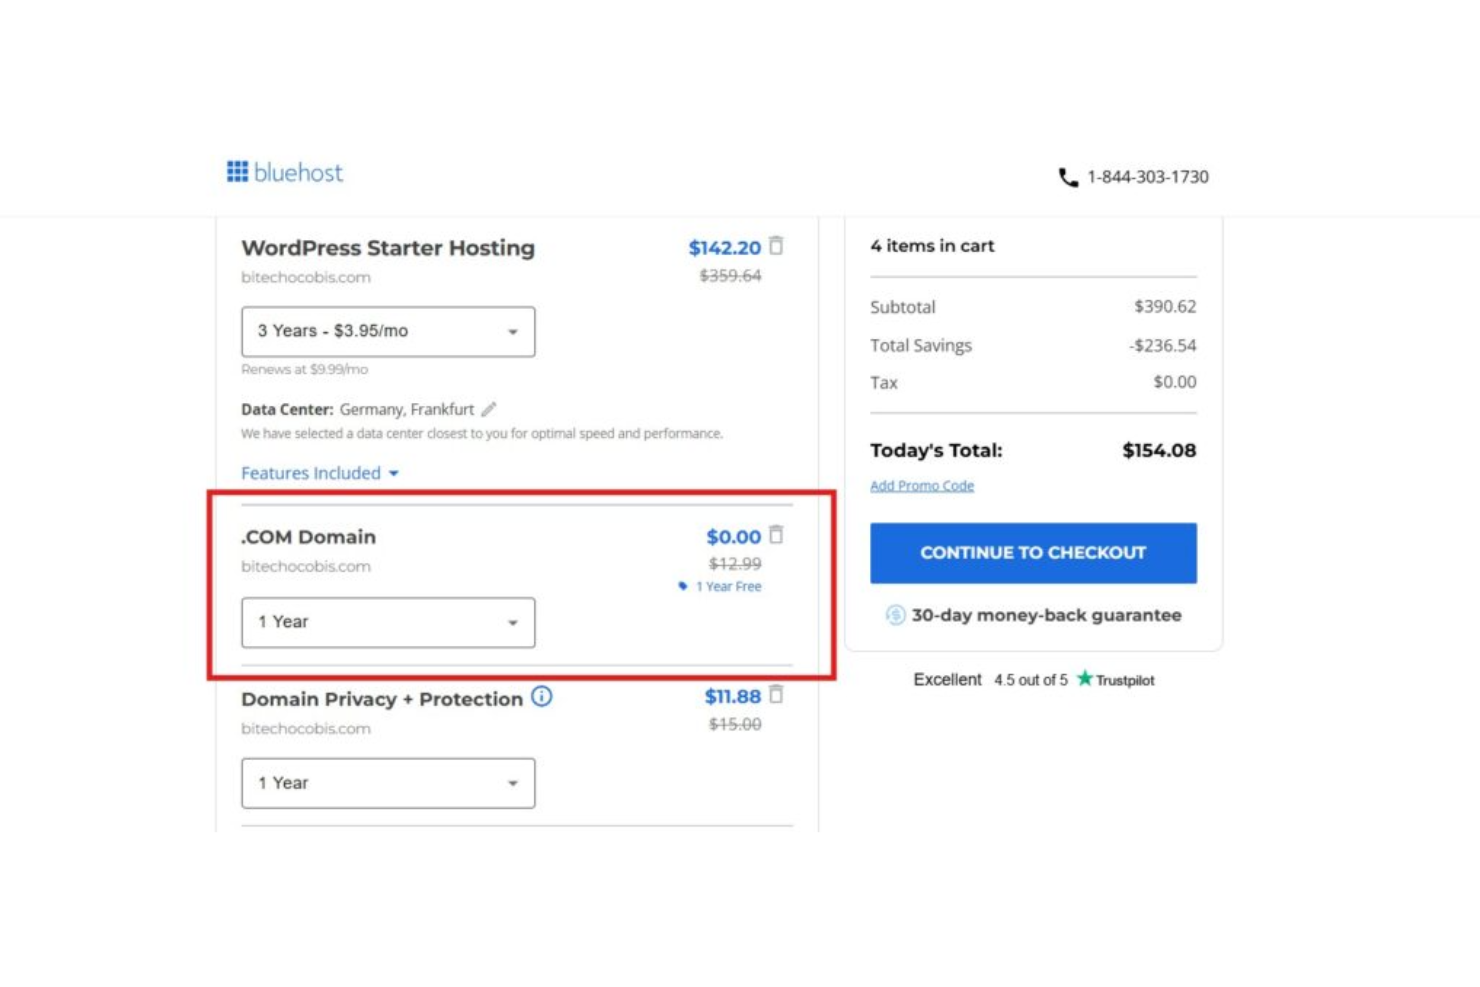Select the '4 items in cart' header

tap(932, 245)
